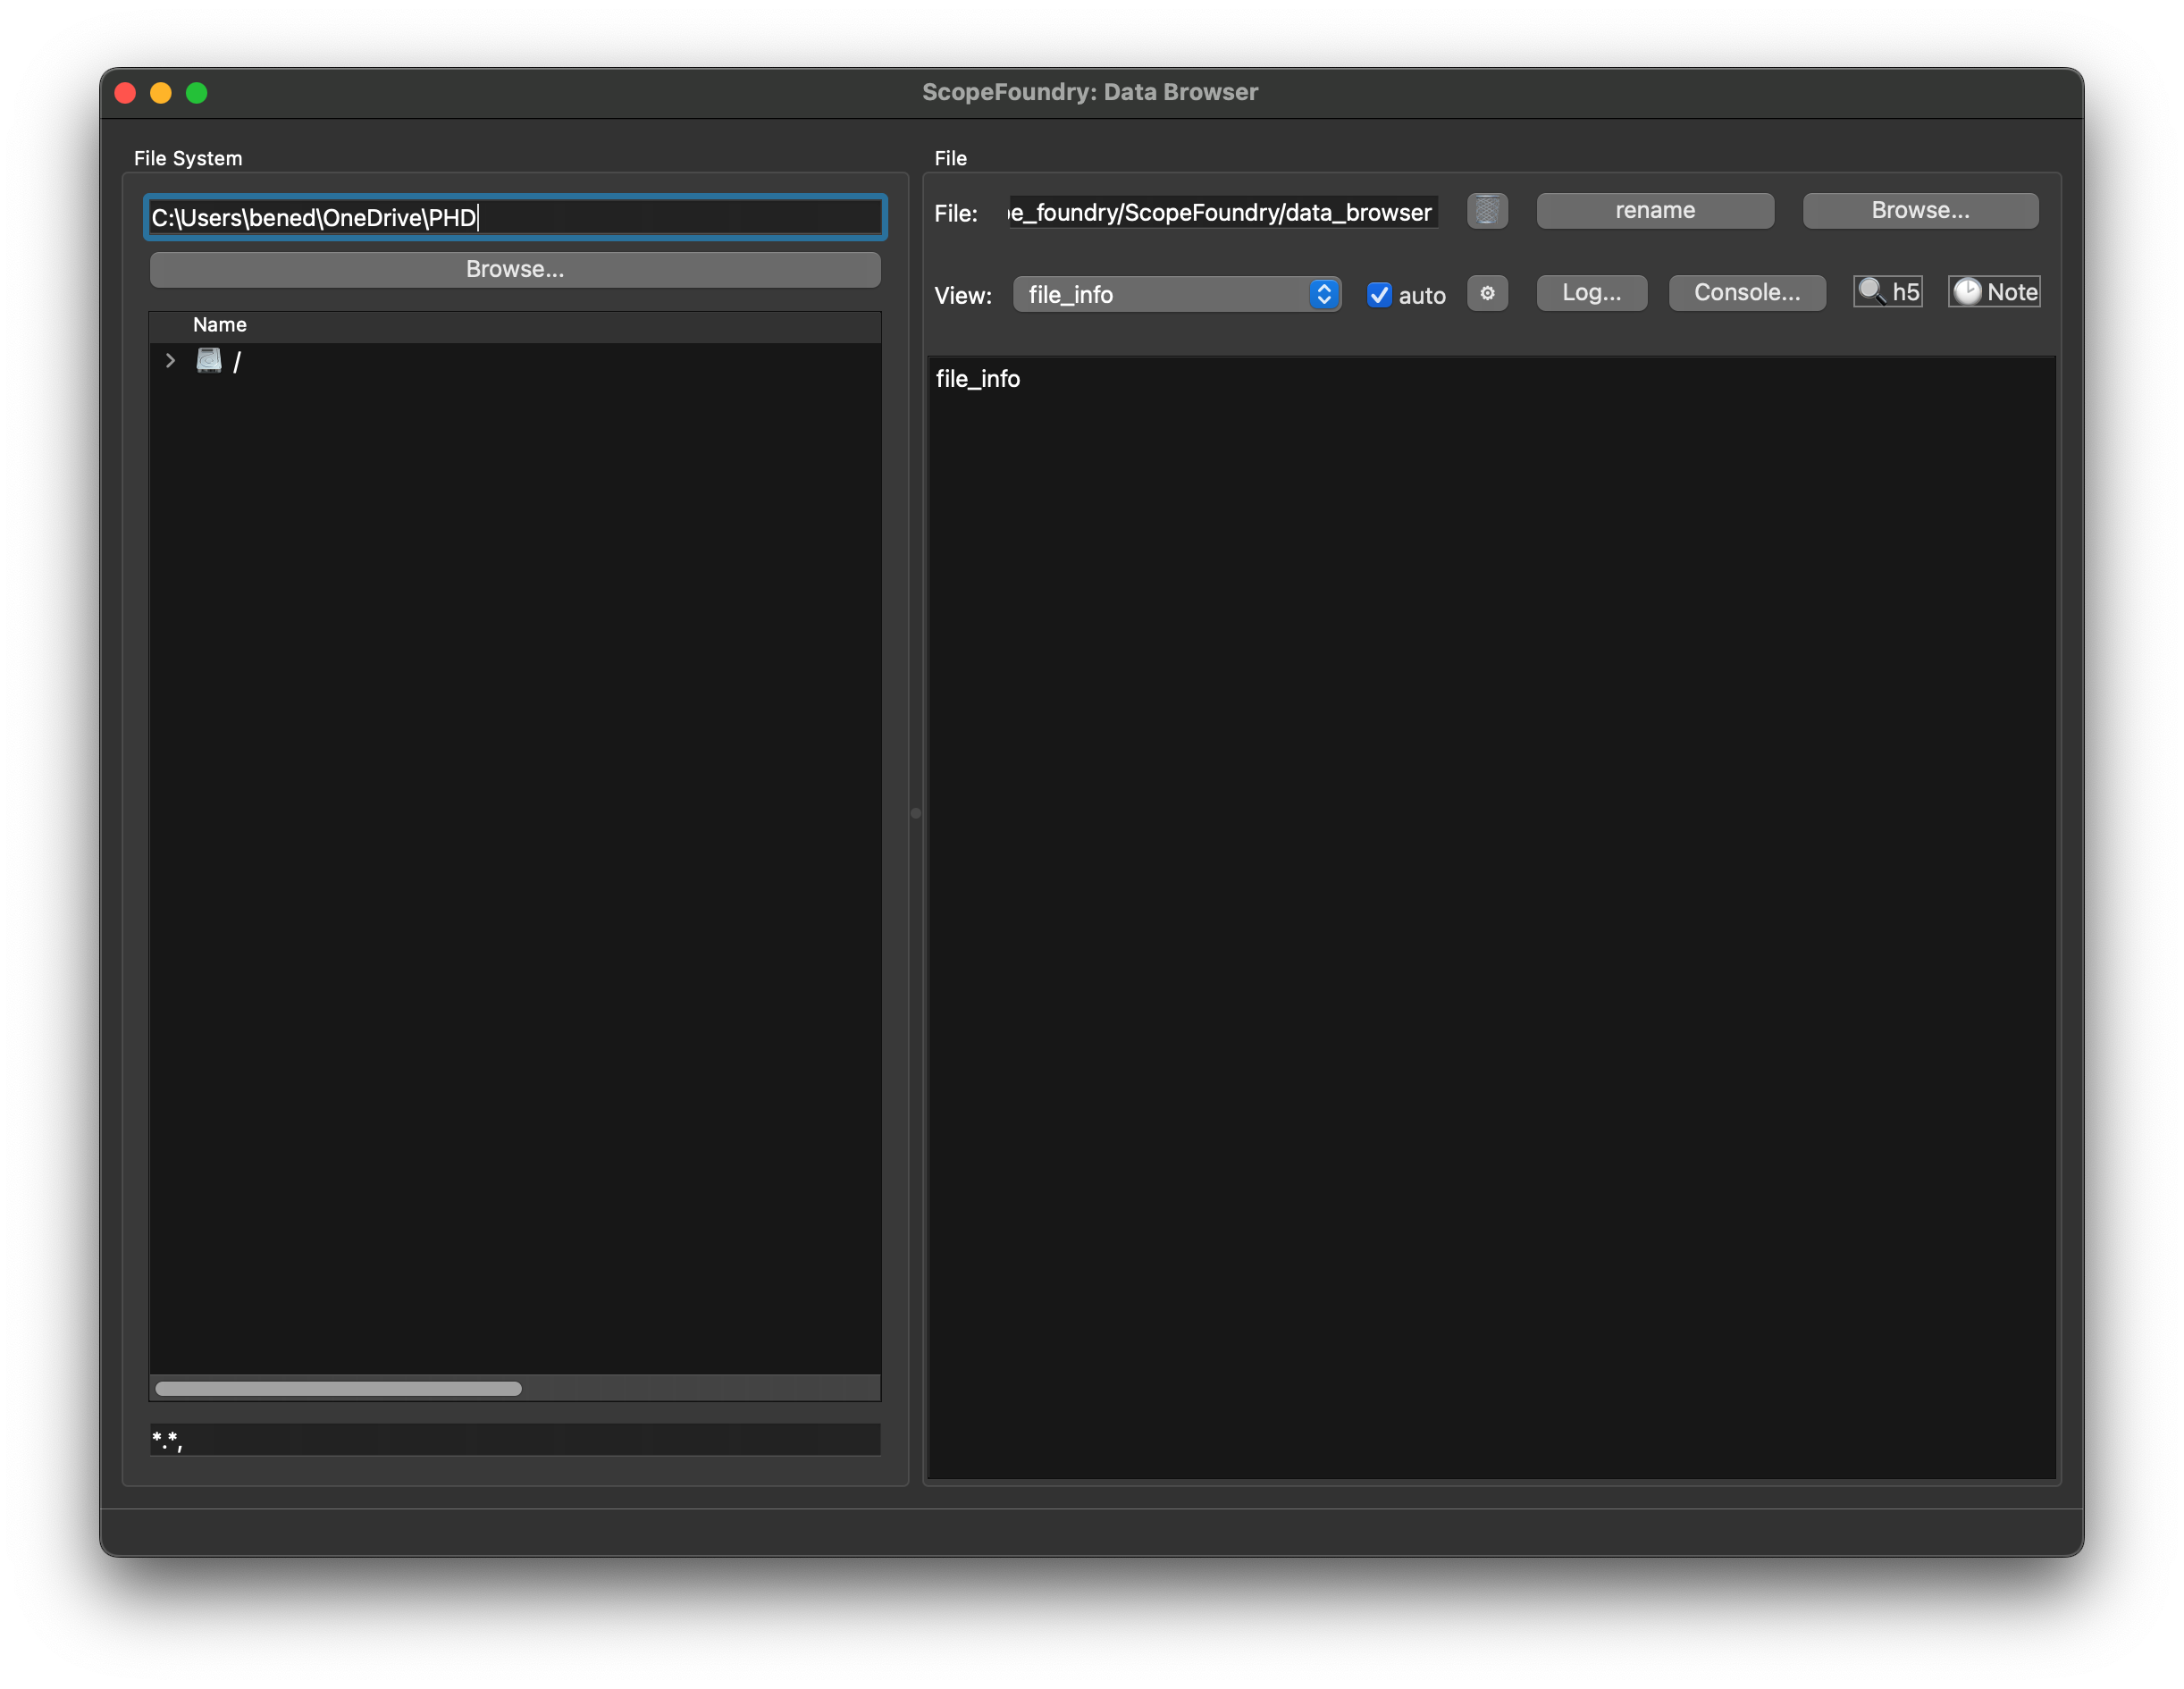Minimize the Data Browser window
The height and width of the screenshot is (1689, 2184).
tap(161, 93)
